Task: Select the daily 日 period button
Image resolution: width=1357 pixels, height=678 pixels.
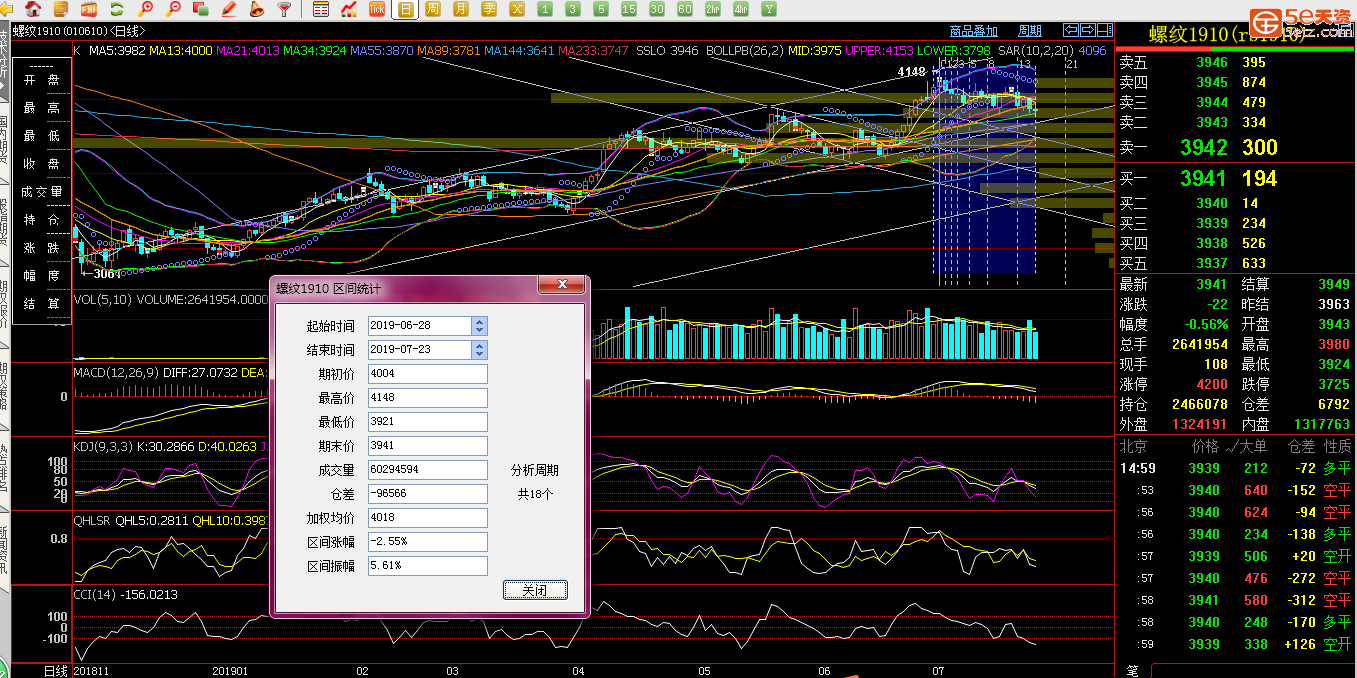Action: click(x=405, y=9)
